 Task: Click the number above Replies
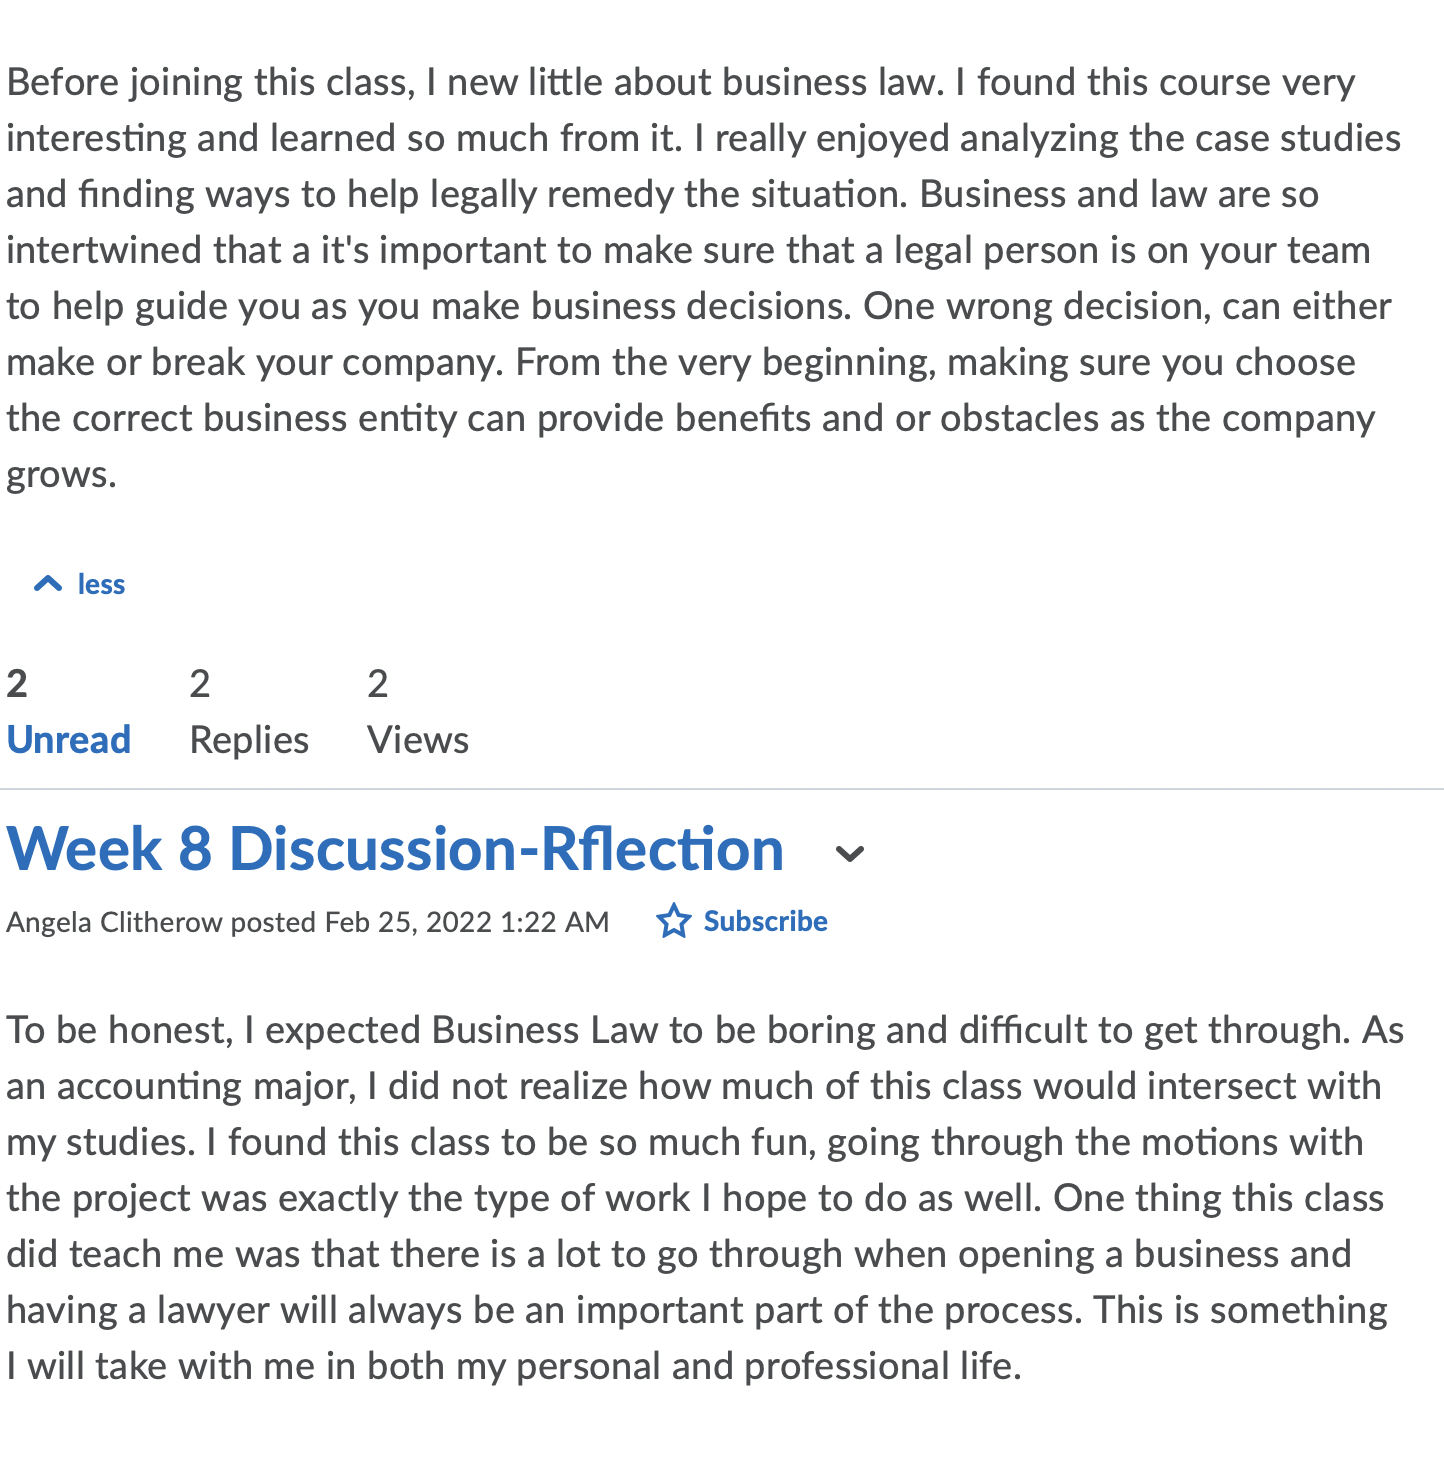pos(200,684)
